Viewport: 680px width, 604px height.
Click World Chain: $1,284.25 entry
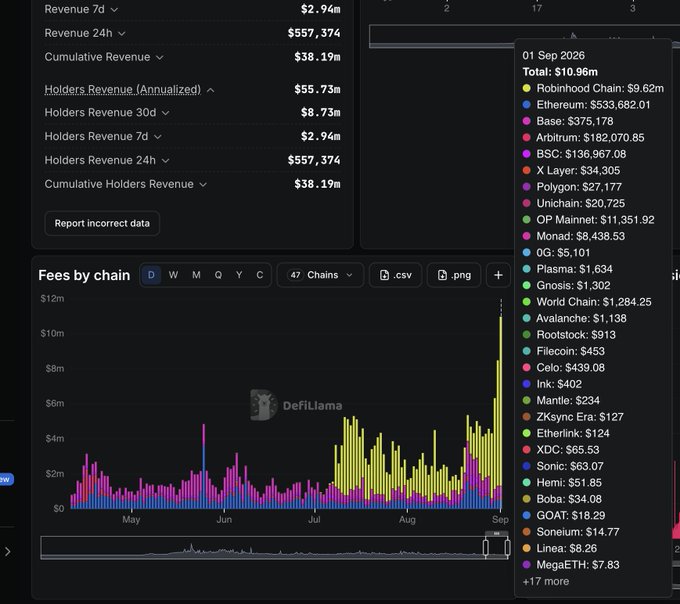pos(587,302)
